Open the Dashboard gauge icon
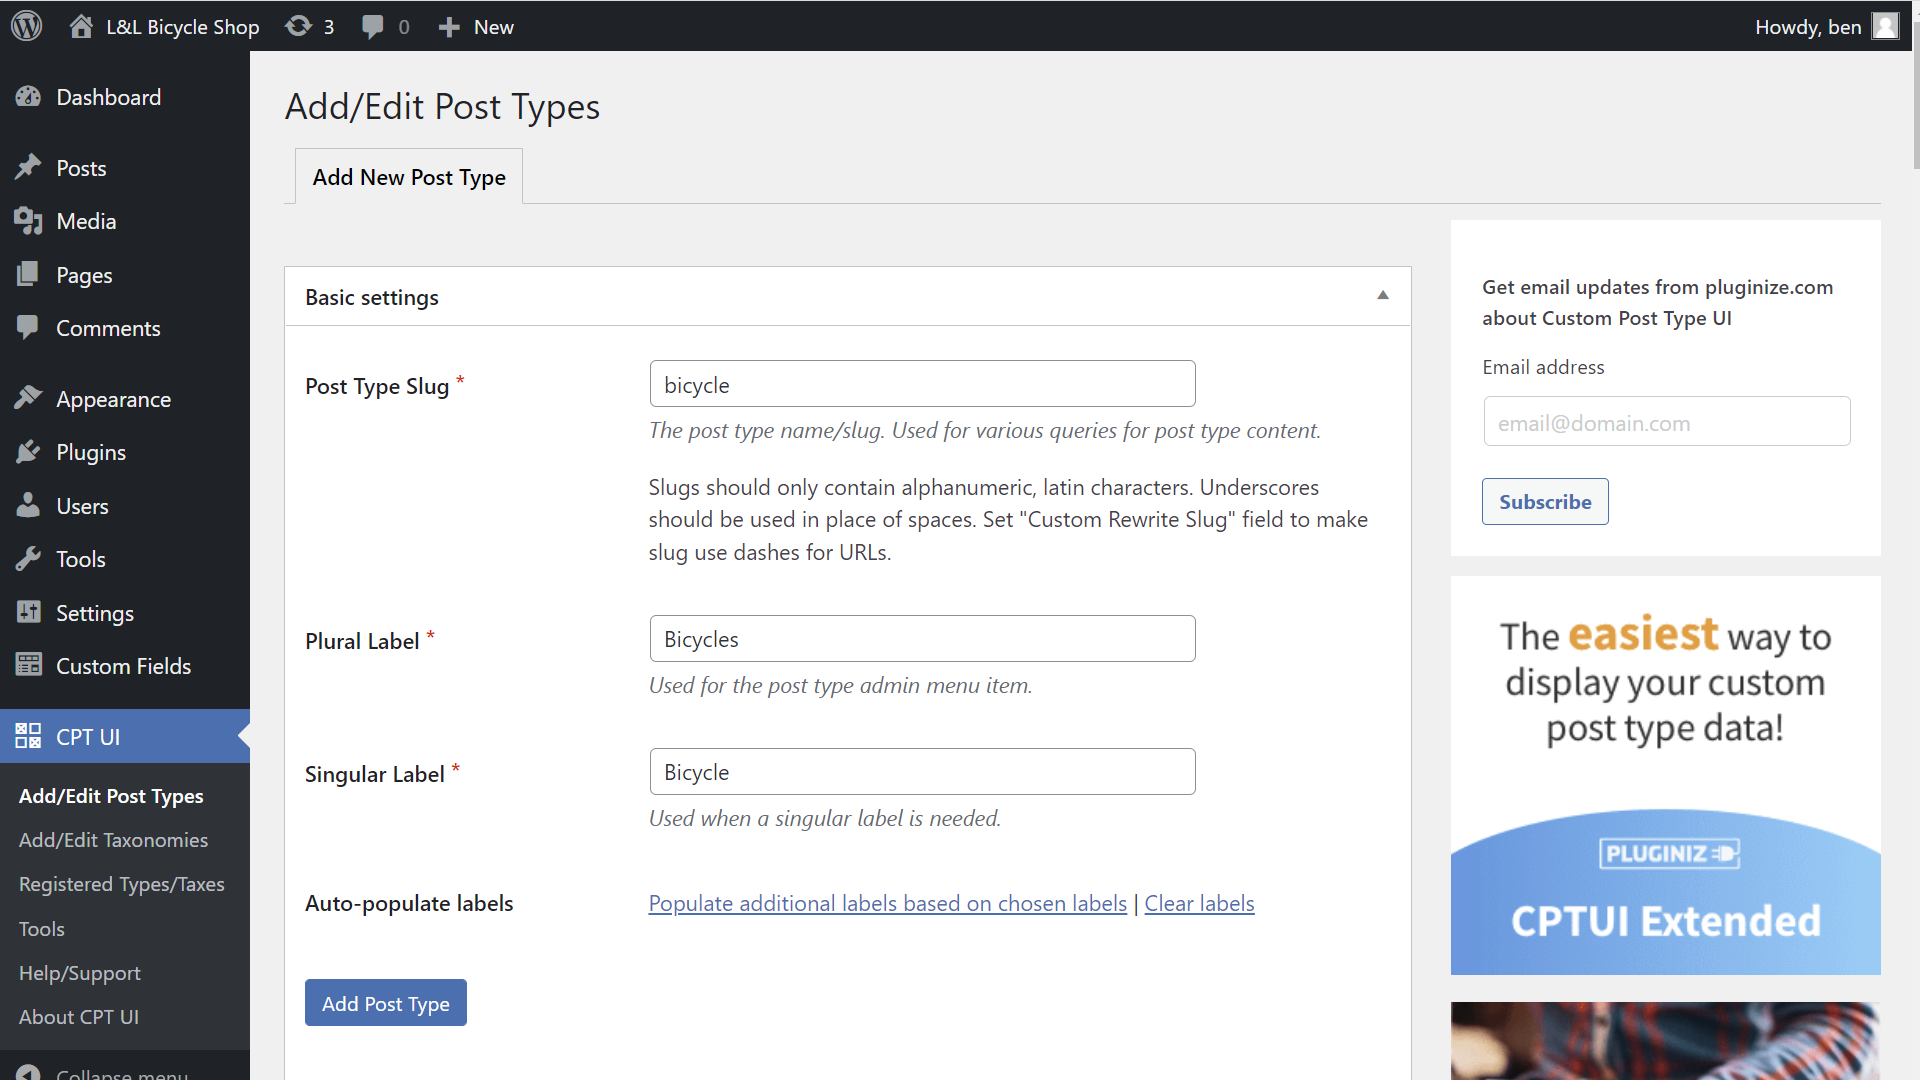The image size is (1920, 1080). click(x=28, y=97)
